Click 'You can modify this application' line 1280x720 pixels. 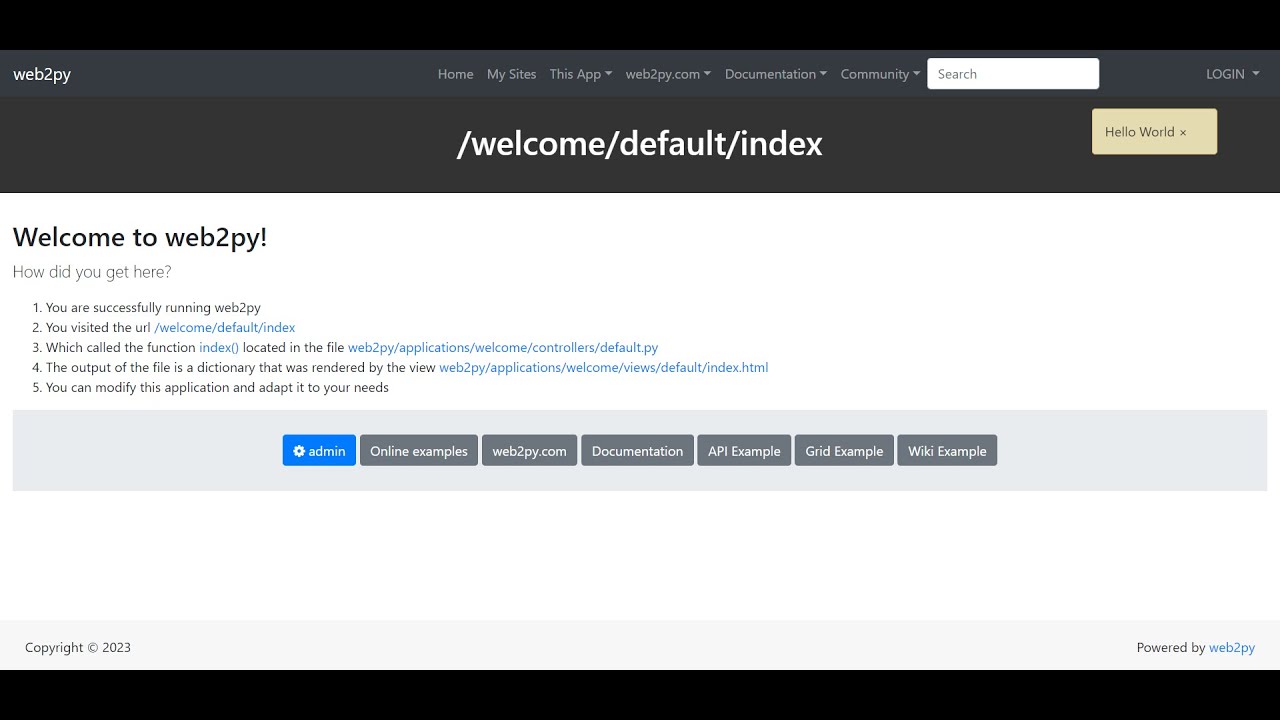(x=217, y=388)
